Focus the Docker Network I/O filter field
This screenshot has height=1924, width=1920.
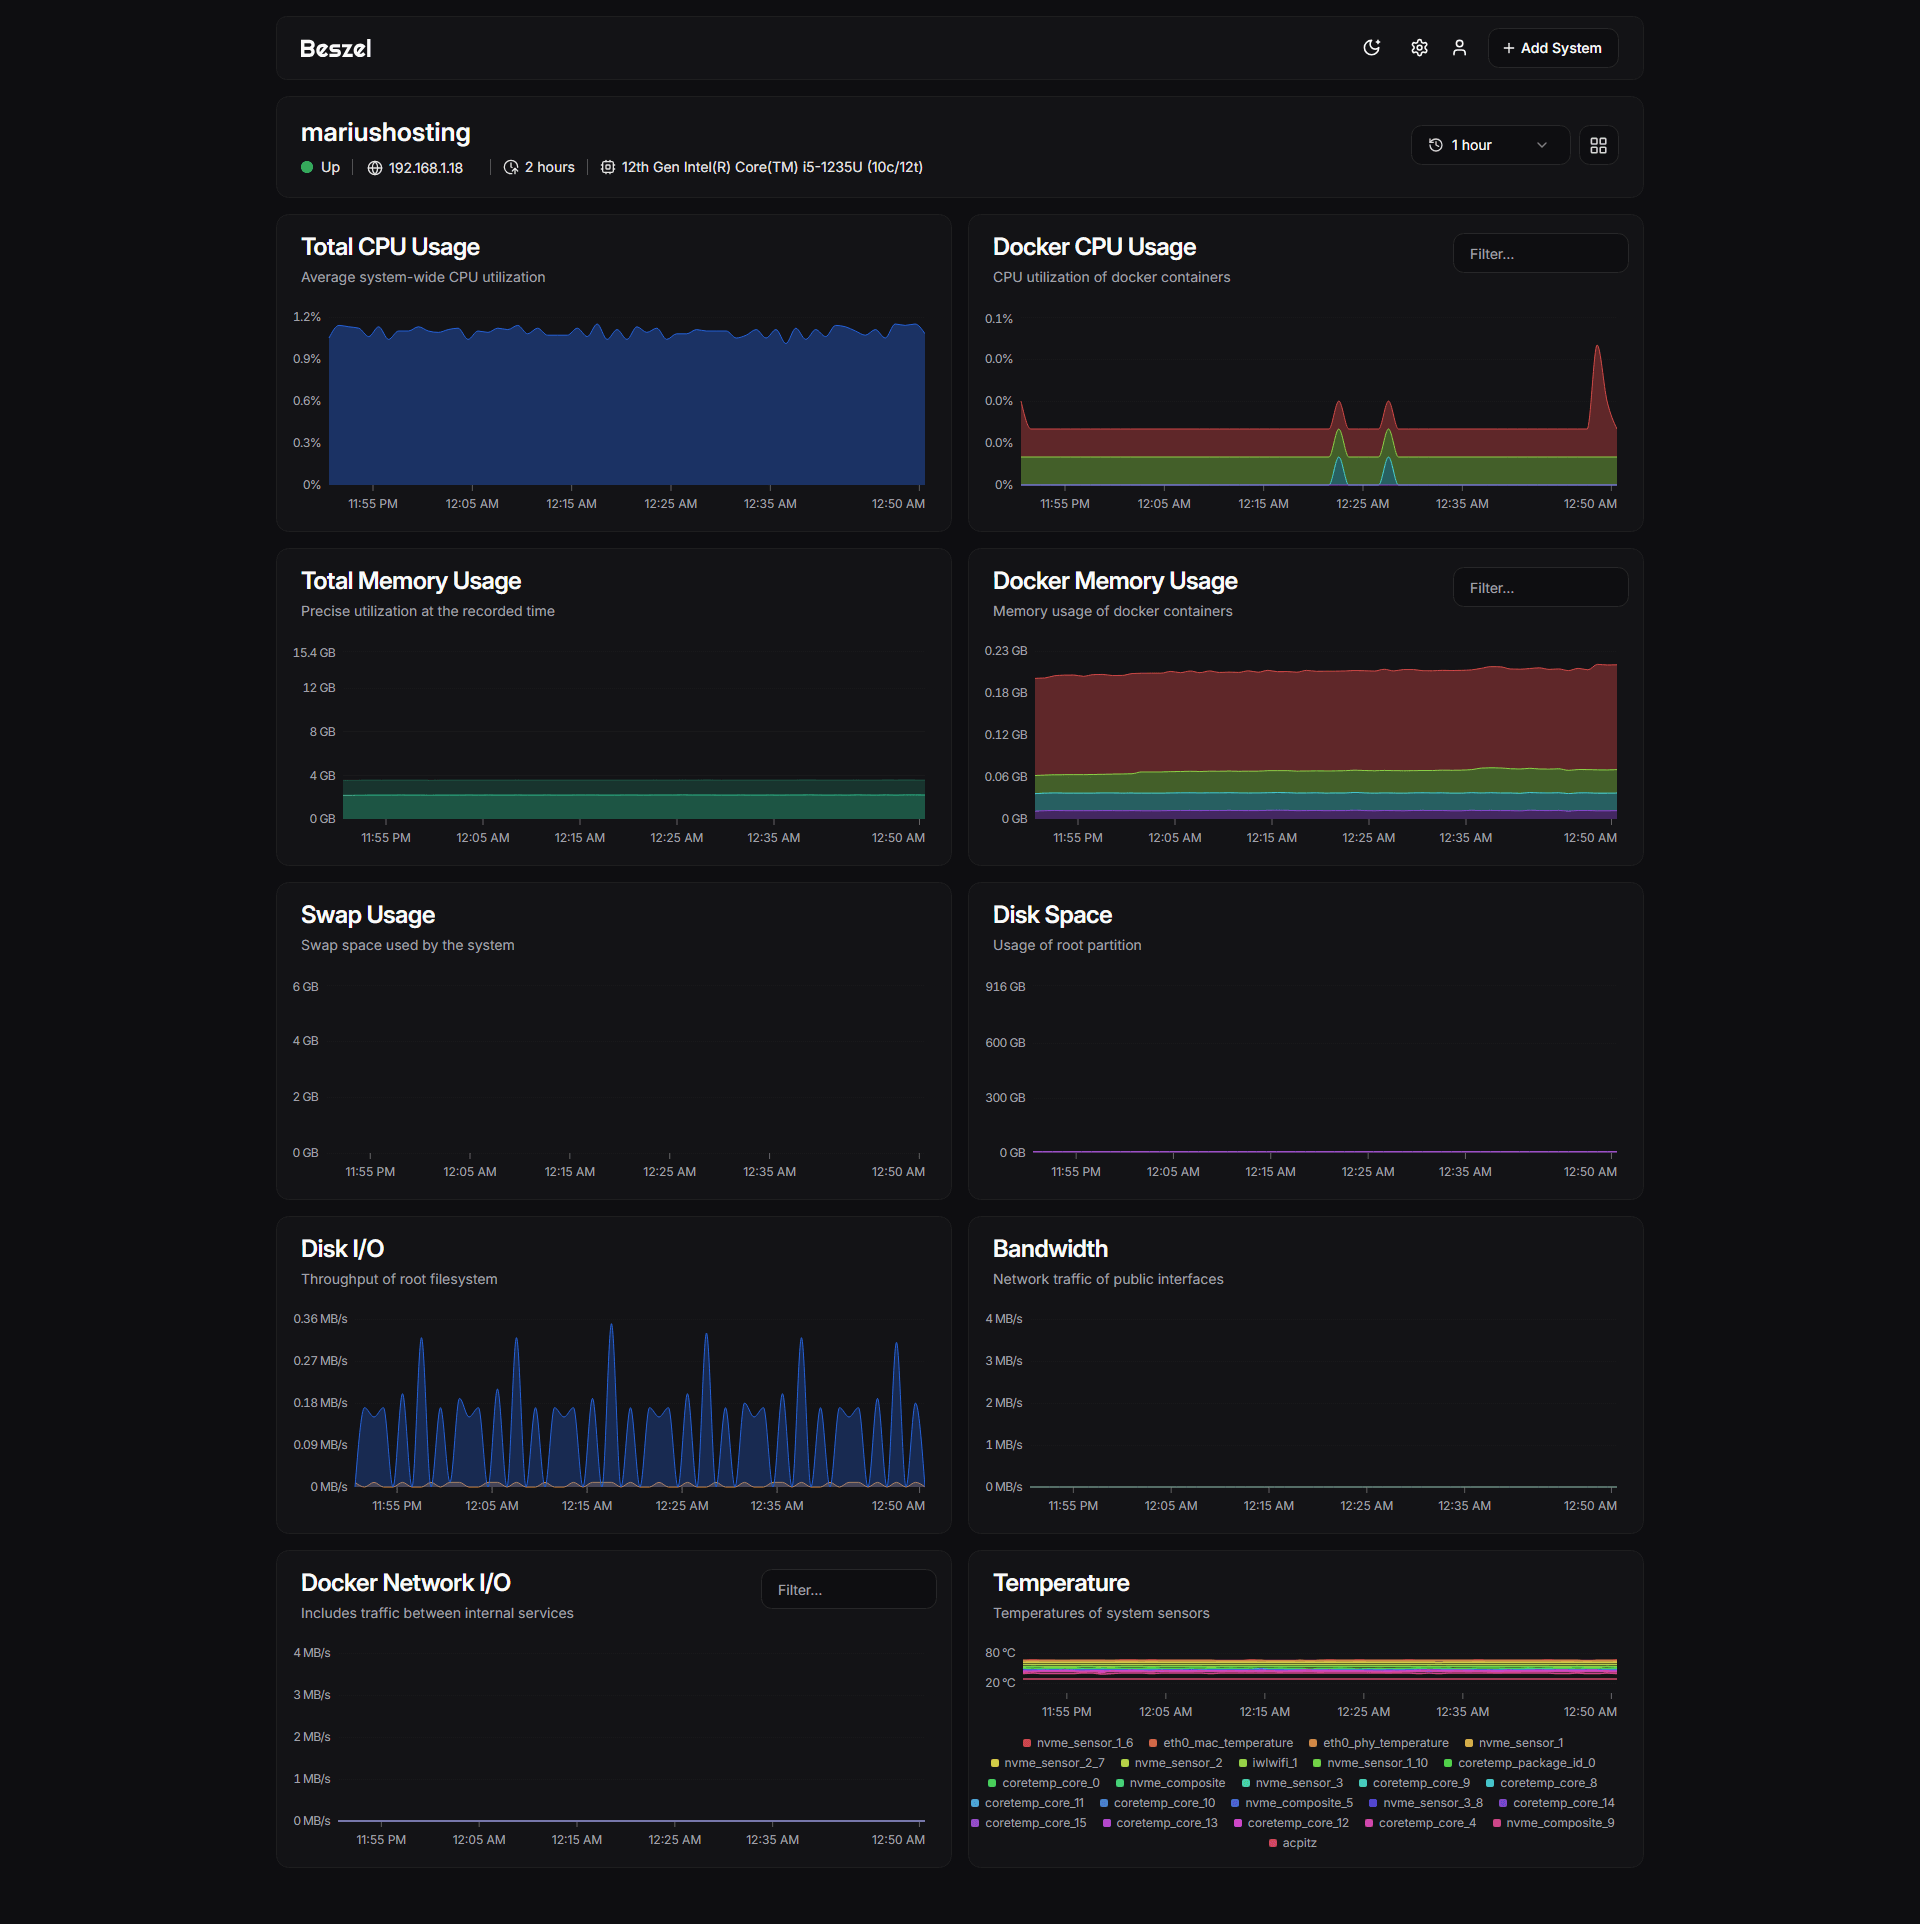[x=848, y=1590]
